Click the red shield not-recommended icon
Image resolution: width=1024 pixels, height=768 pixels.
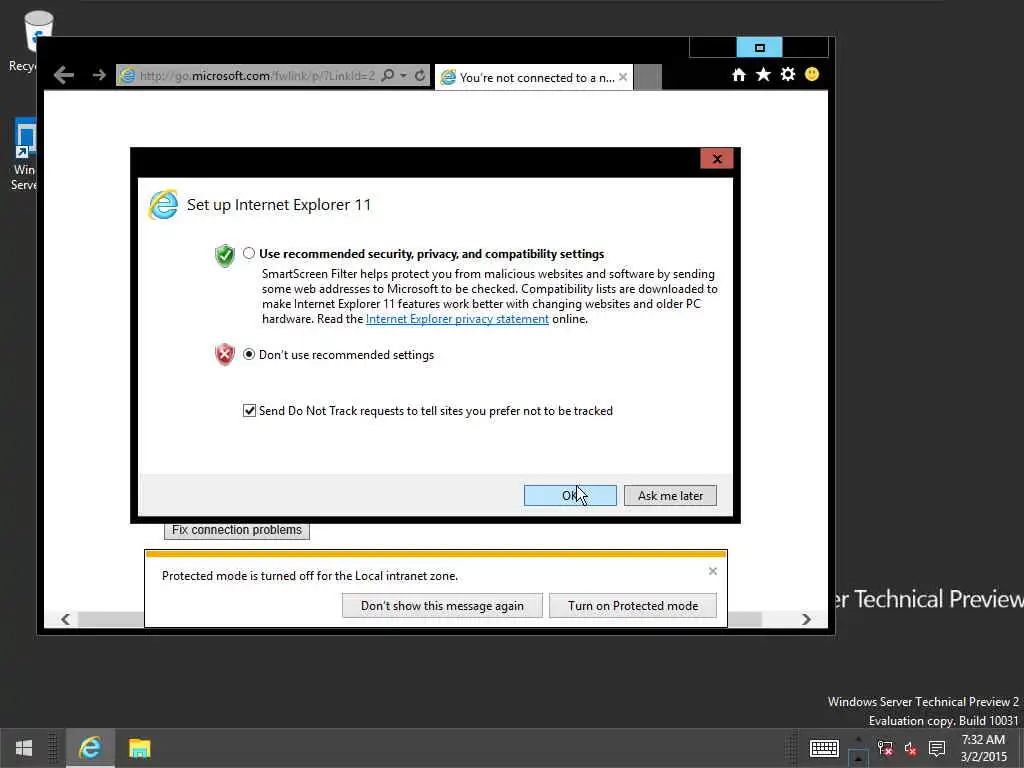click(225, 355)
